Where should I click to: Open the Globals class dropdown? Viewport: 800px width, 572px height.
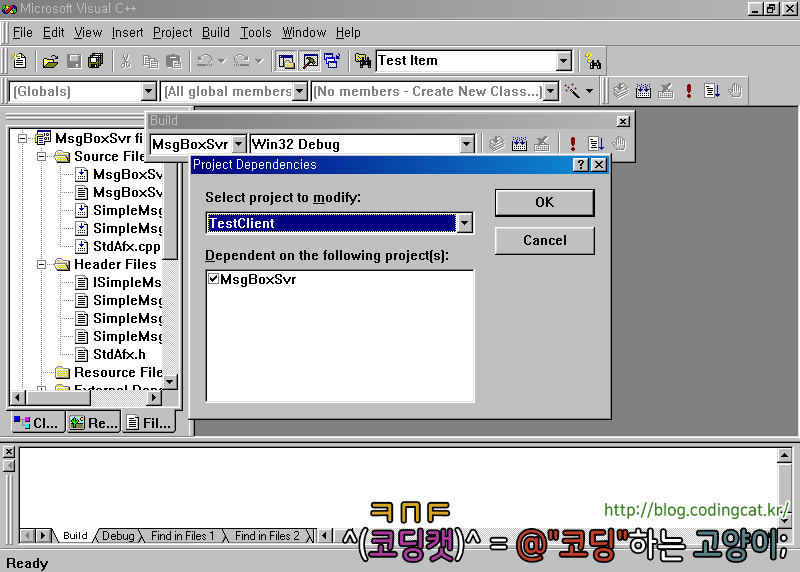pyautogui.click(x=148, y=92)
